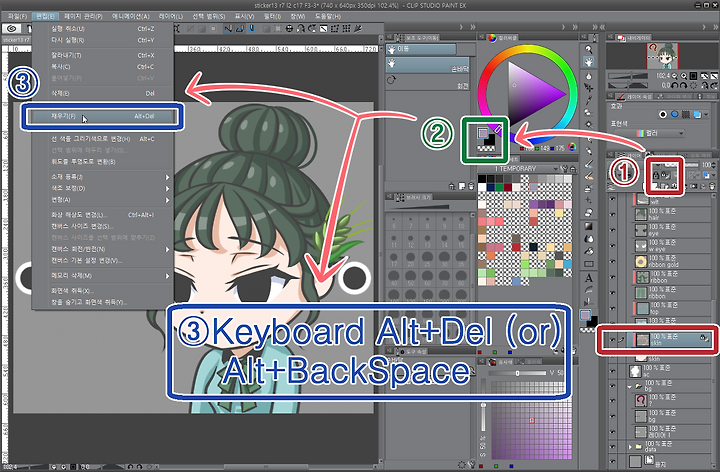Select the Hand move tool

[x=589, y=62]
